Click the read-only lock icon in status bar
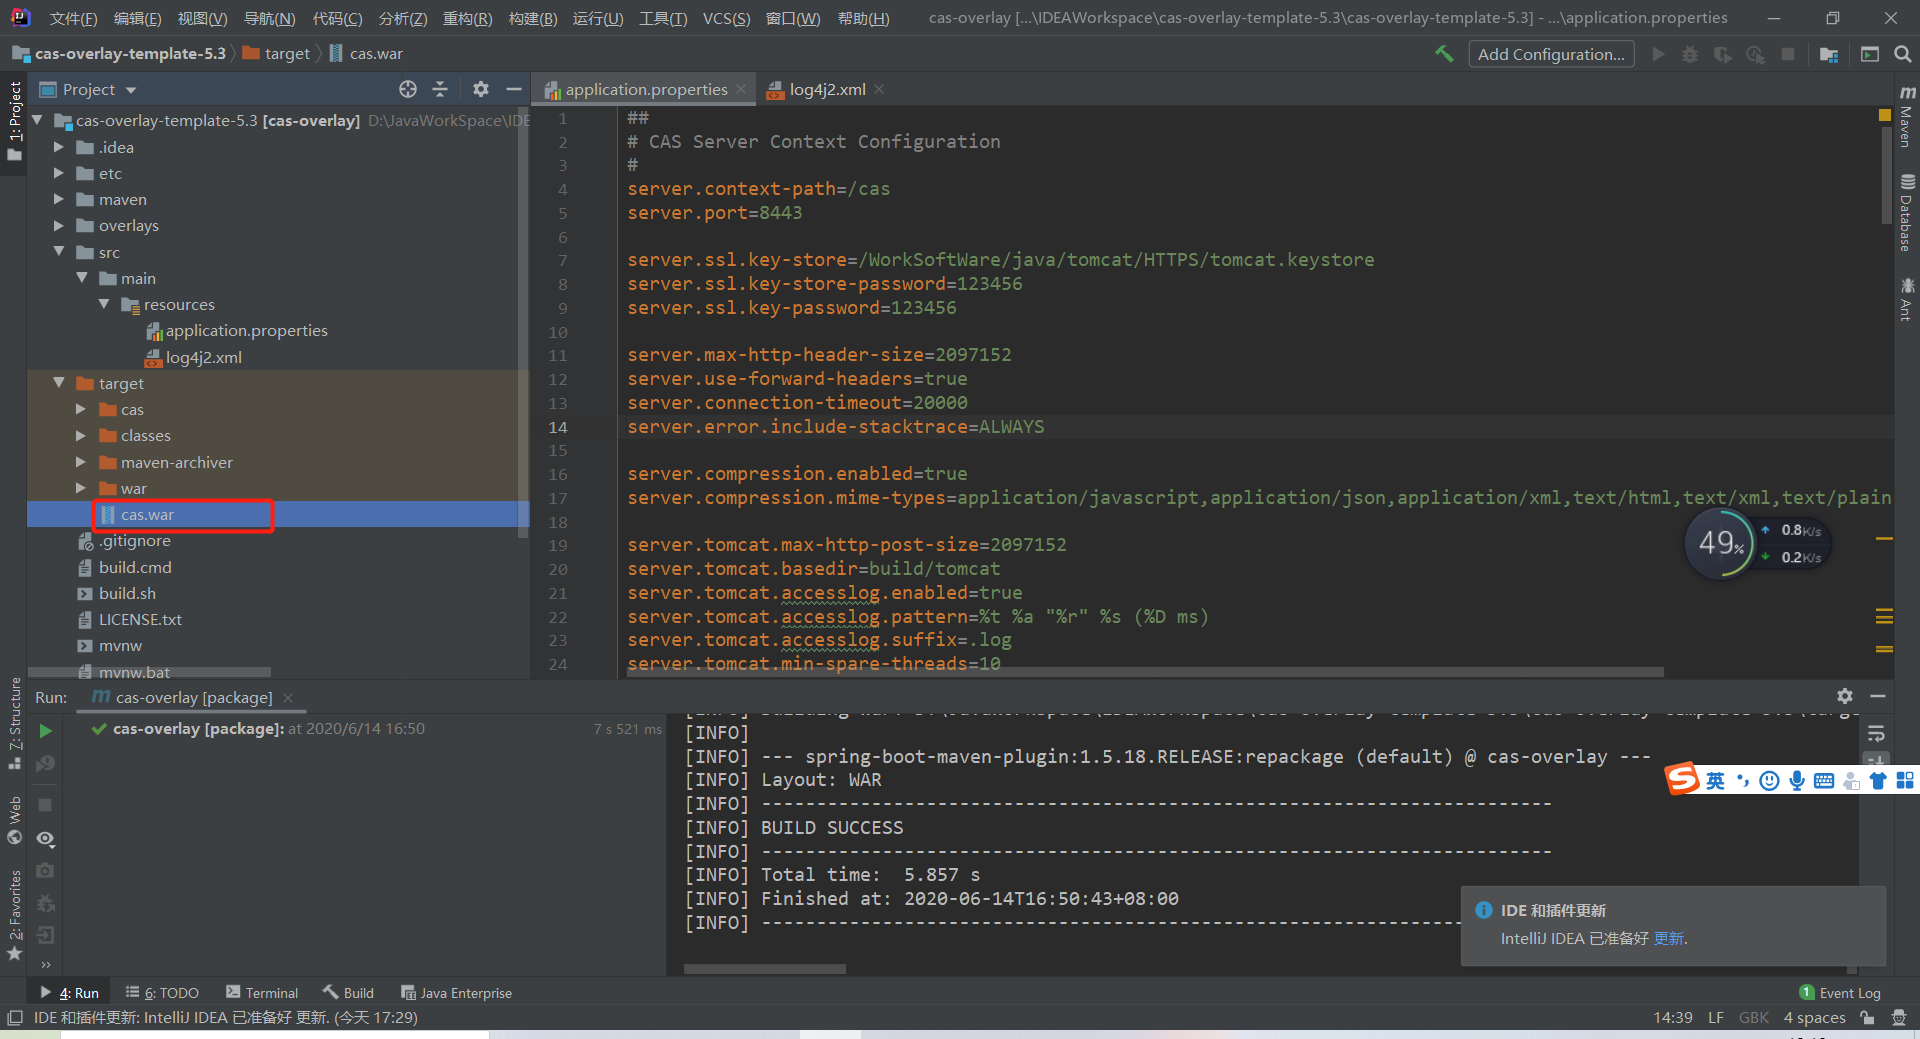The image size is (1920, 1039). click(x=1867, y=1018)
